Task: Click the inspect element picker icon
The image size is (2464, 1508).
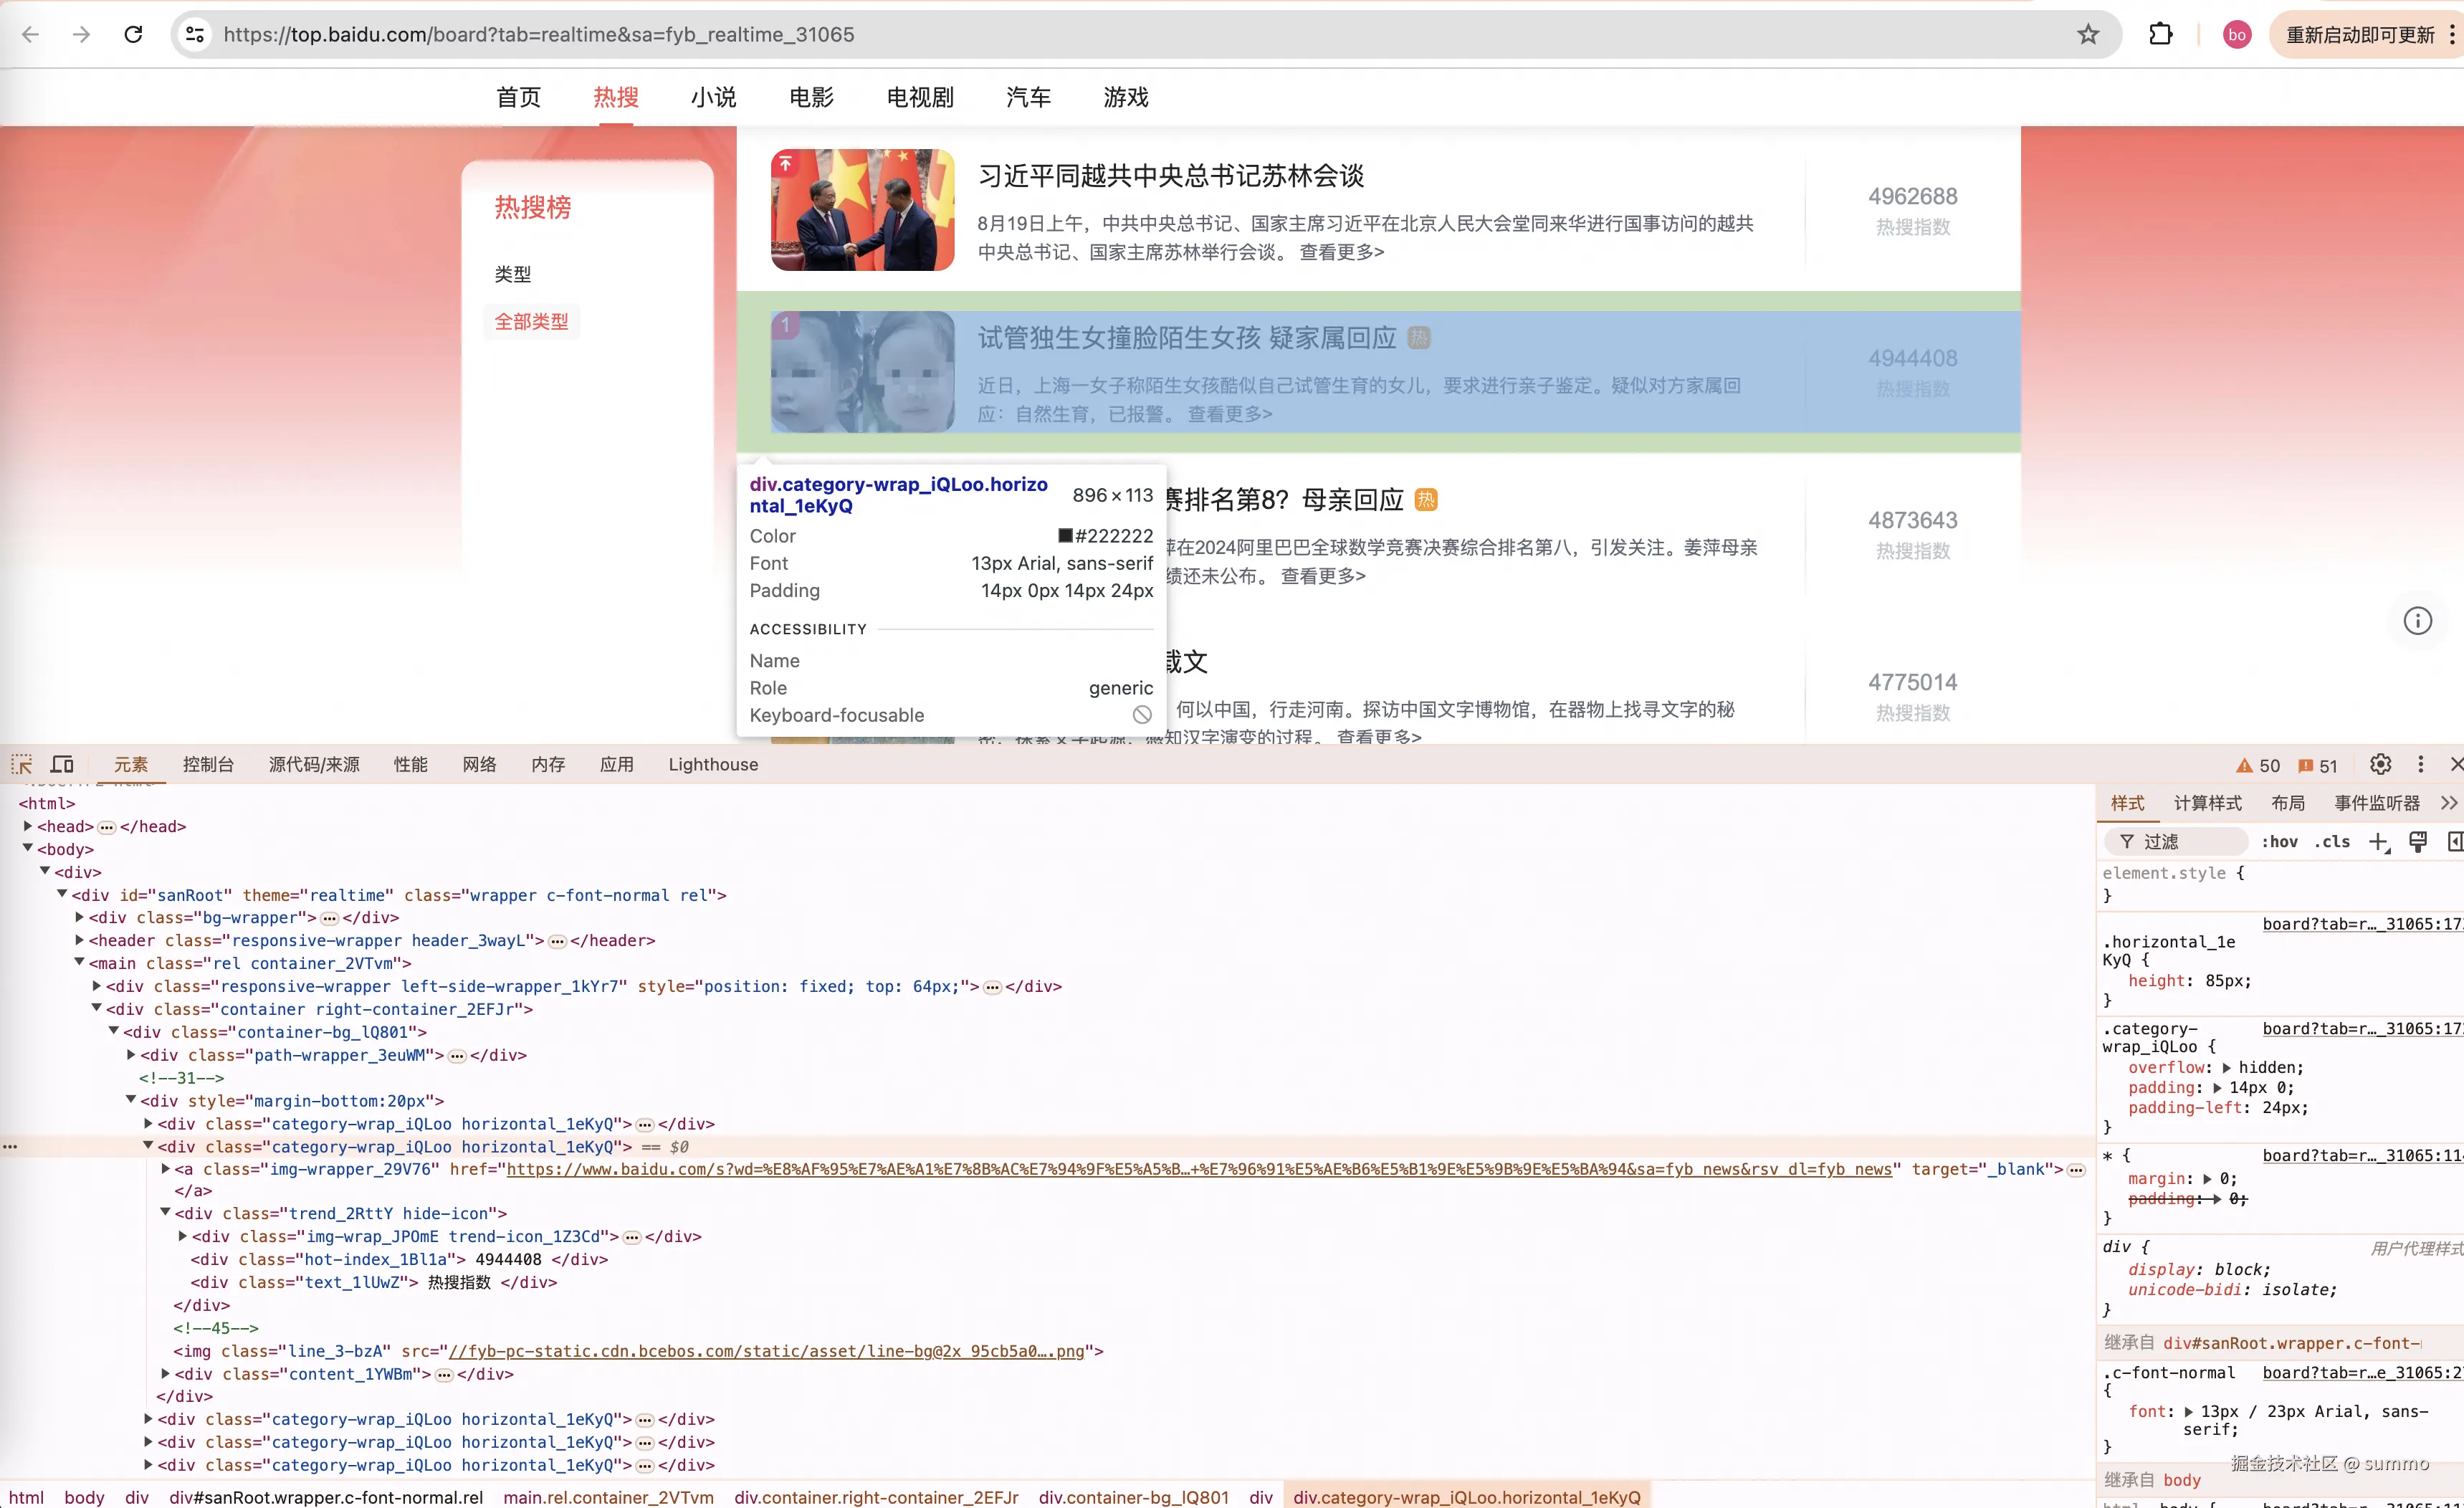Action: [x=22, y=765]
